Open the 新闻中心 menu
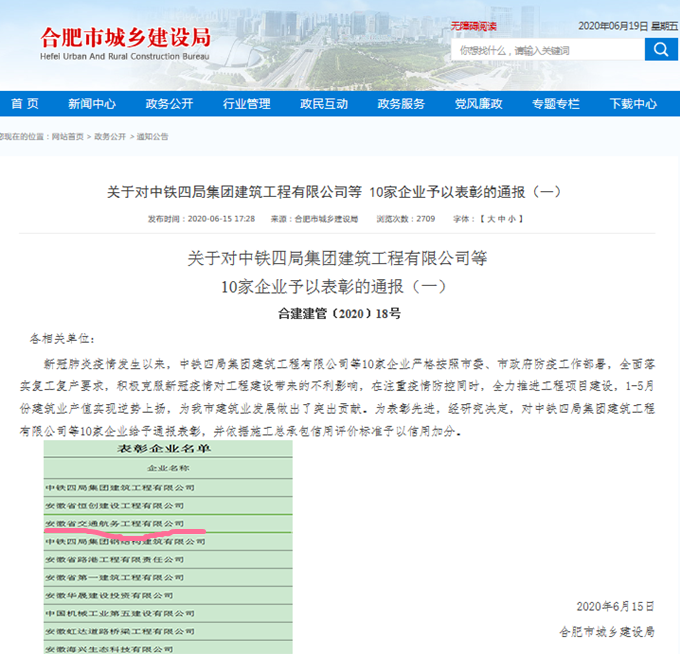680x654 pixels. 92,104
